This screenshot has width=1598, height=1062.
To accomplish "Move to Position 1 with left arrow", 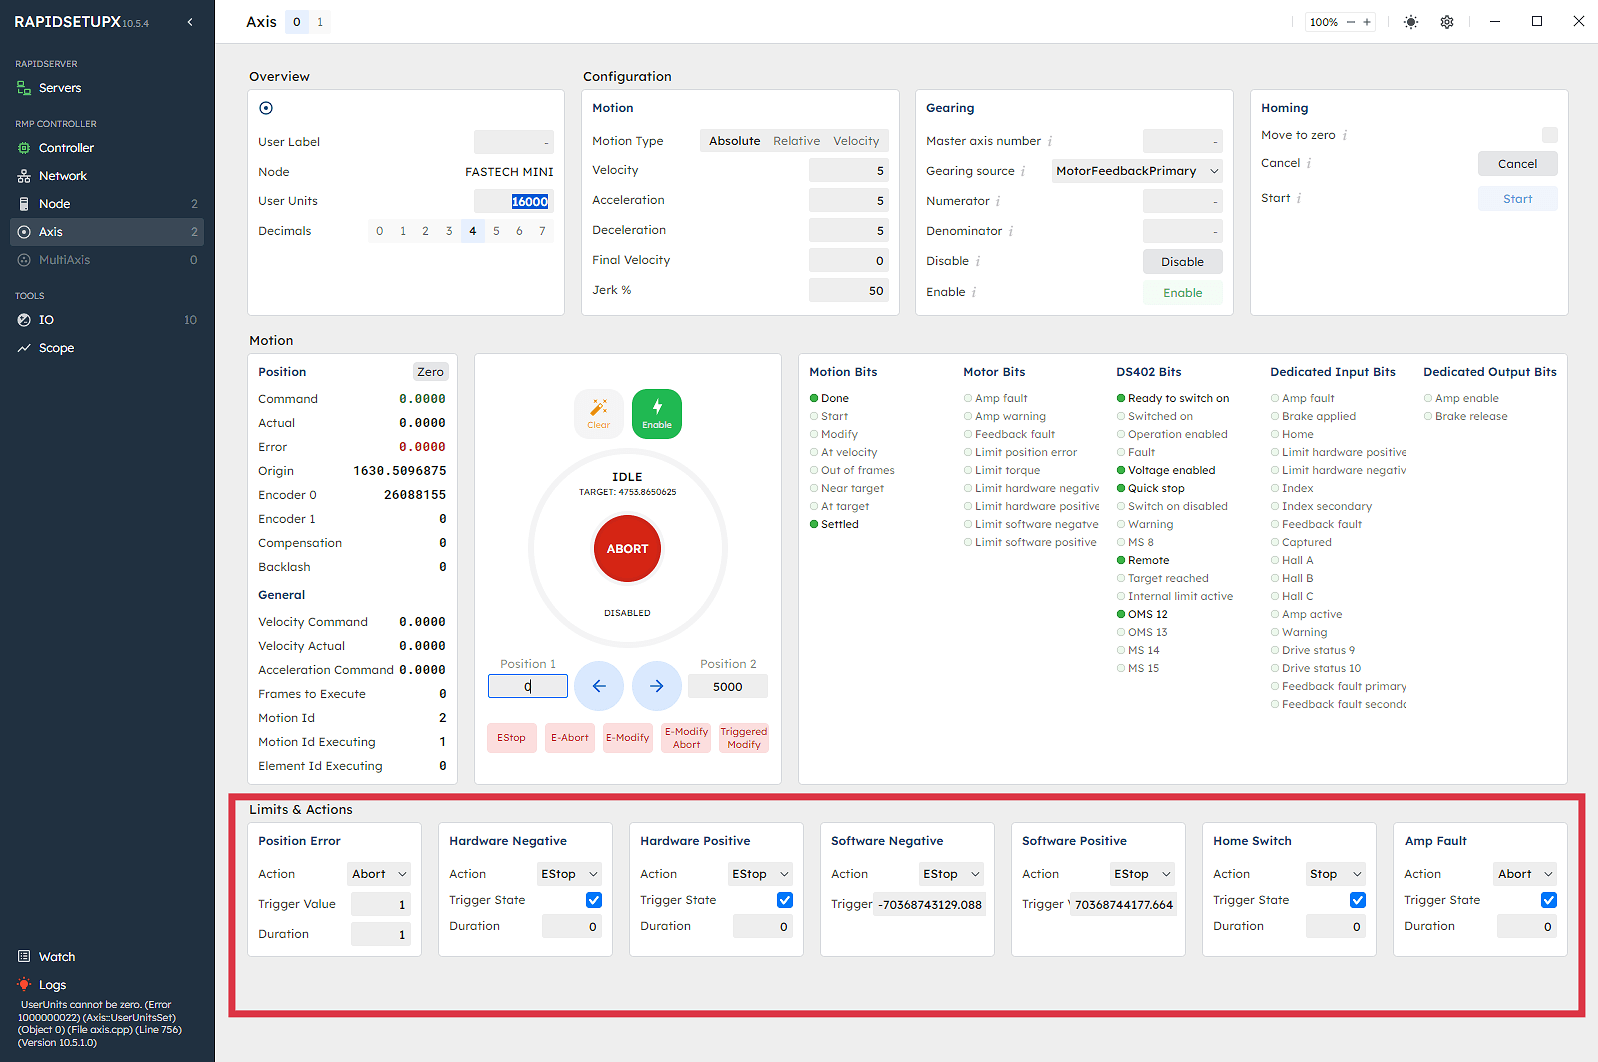I will (599, 686).
